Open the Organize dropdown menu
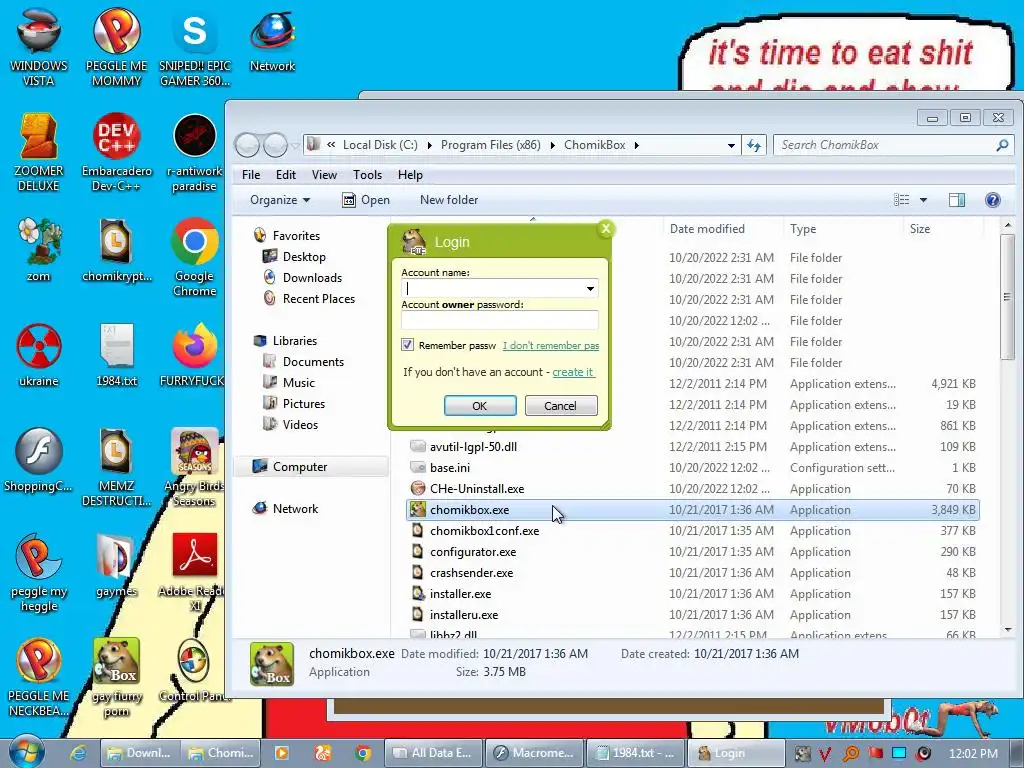Image resolution: width=1024 pixels, height=768 pixels. click(x=280, y=200)
